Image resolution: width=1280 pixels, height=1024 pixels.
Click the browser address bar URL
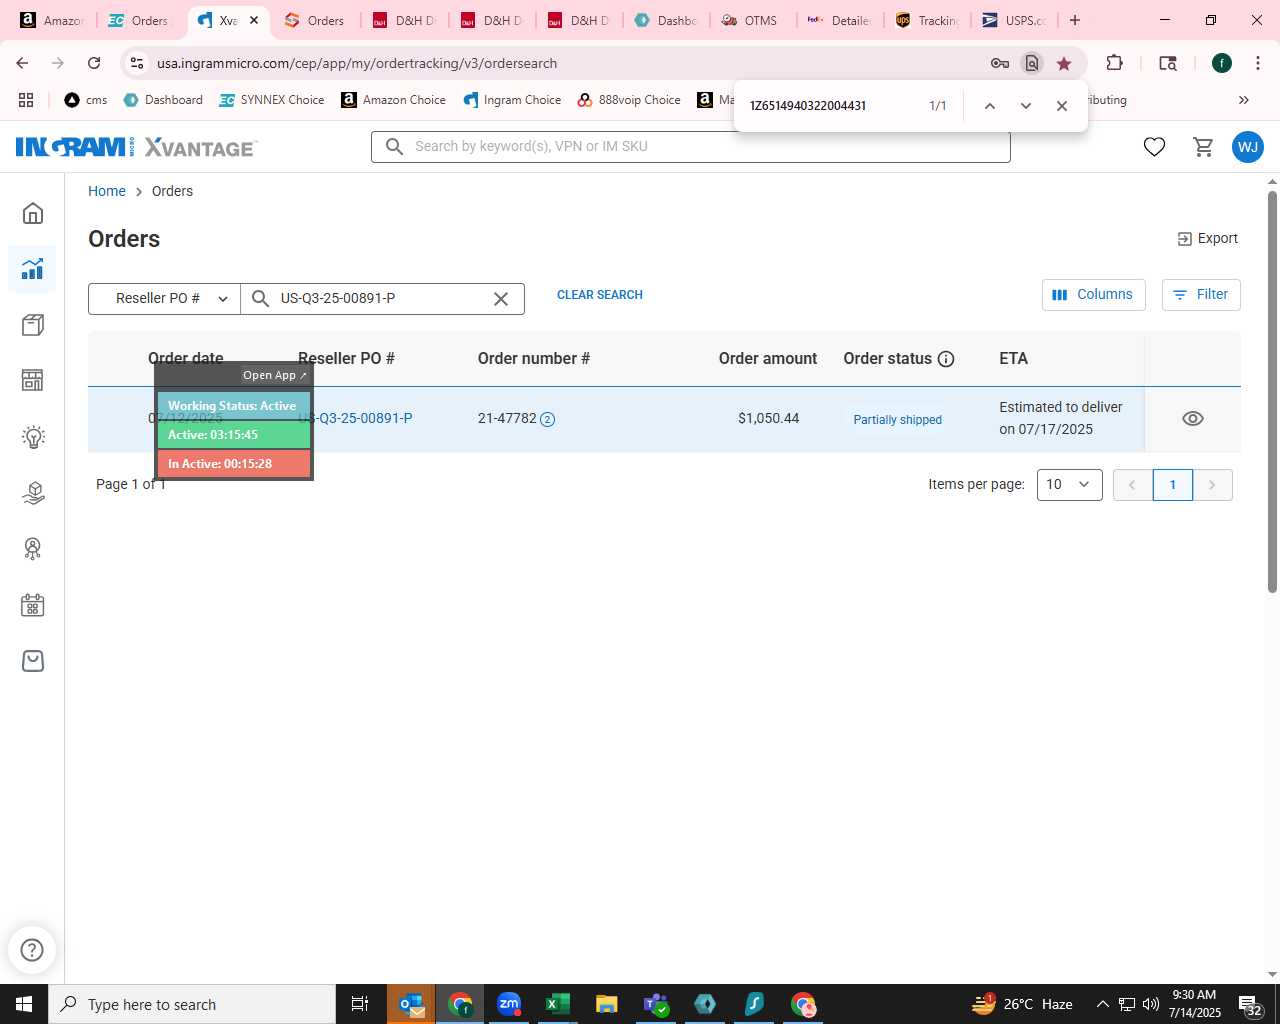(x=357, y=63)
